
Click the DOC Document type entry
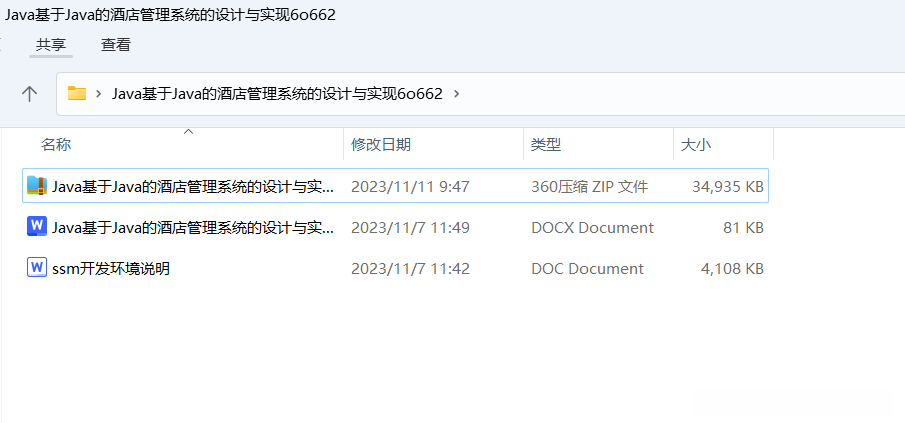tap(587, 268)
